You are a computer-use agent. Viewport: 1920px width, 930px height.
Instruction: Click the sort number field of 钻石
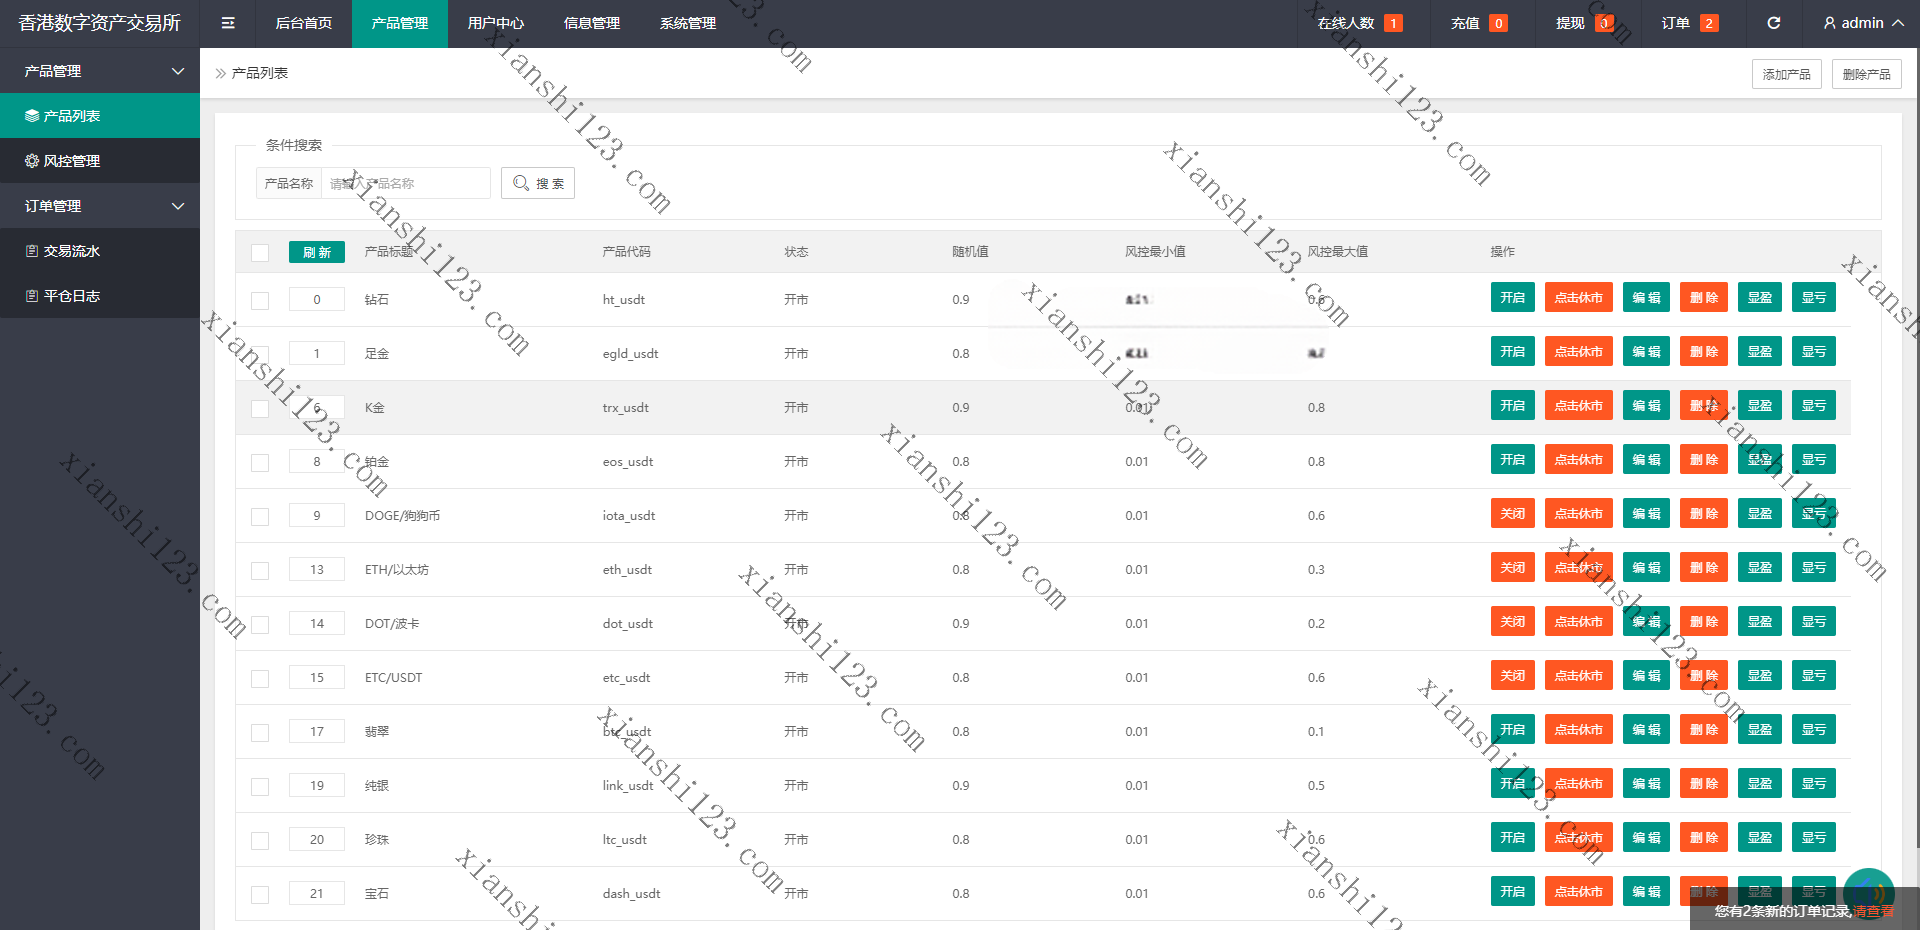click(x=317, y=300)
